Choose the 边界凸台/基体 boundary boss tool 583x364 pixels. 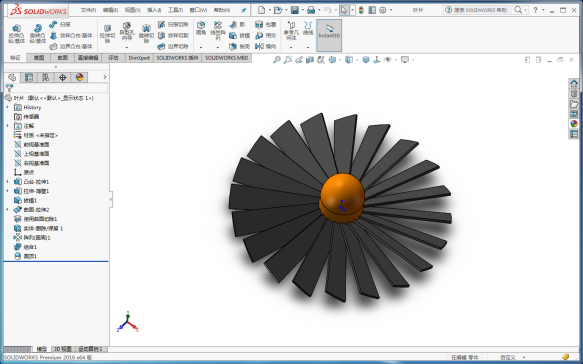(x=71, y=46)
